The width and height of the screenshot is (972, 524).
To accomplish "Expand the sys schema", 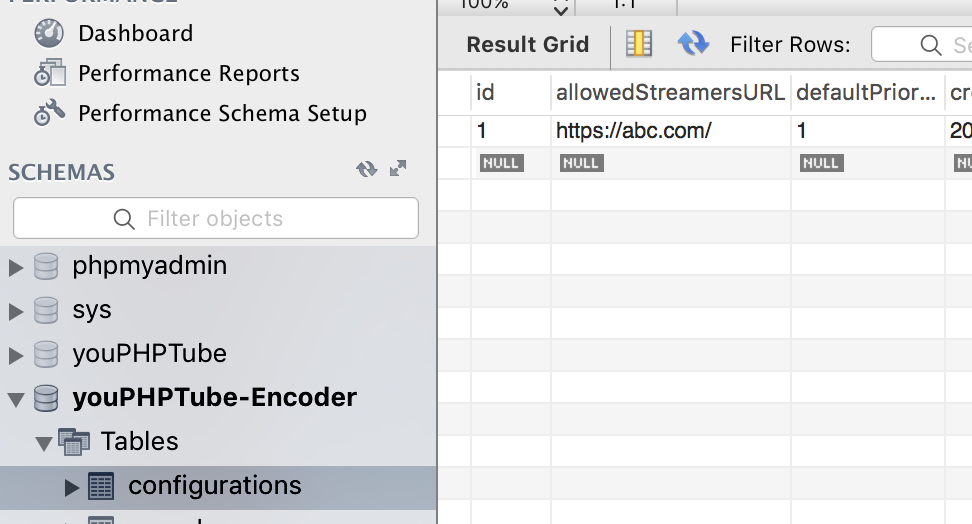I will tap(16, 311).
